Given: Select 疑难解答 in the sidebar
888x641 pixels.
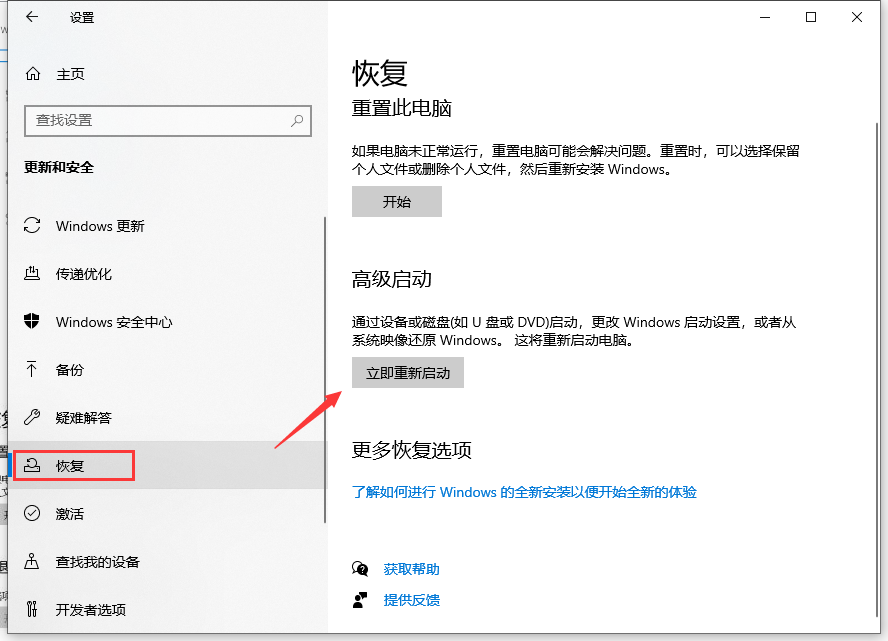Looking at the screenshot, I should click(x=166, y=418).
